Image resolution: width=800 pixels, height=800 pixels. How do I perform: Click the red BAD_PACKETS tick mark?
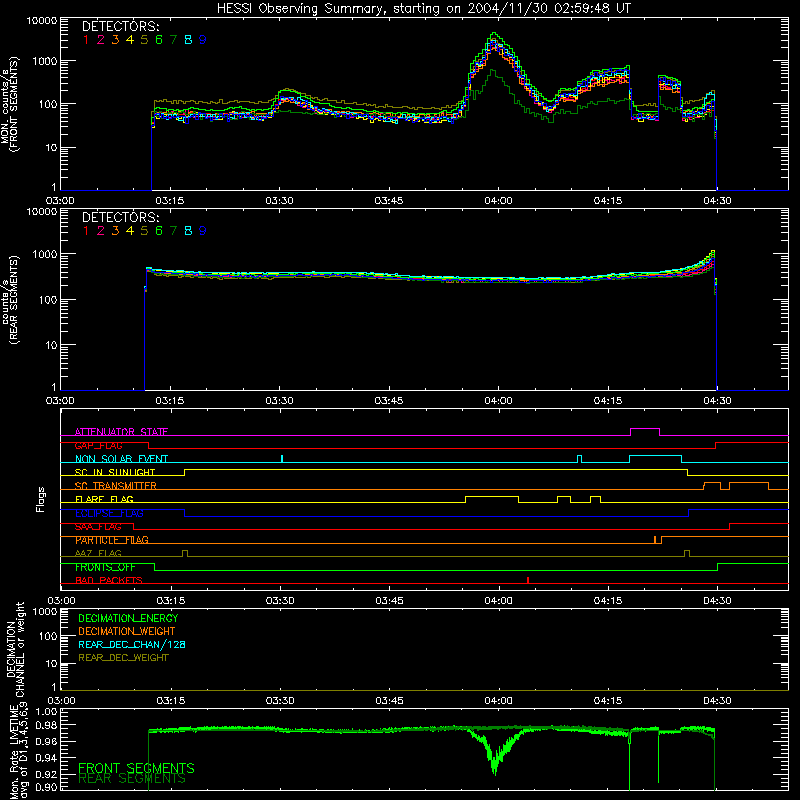(x=528, y=580)
